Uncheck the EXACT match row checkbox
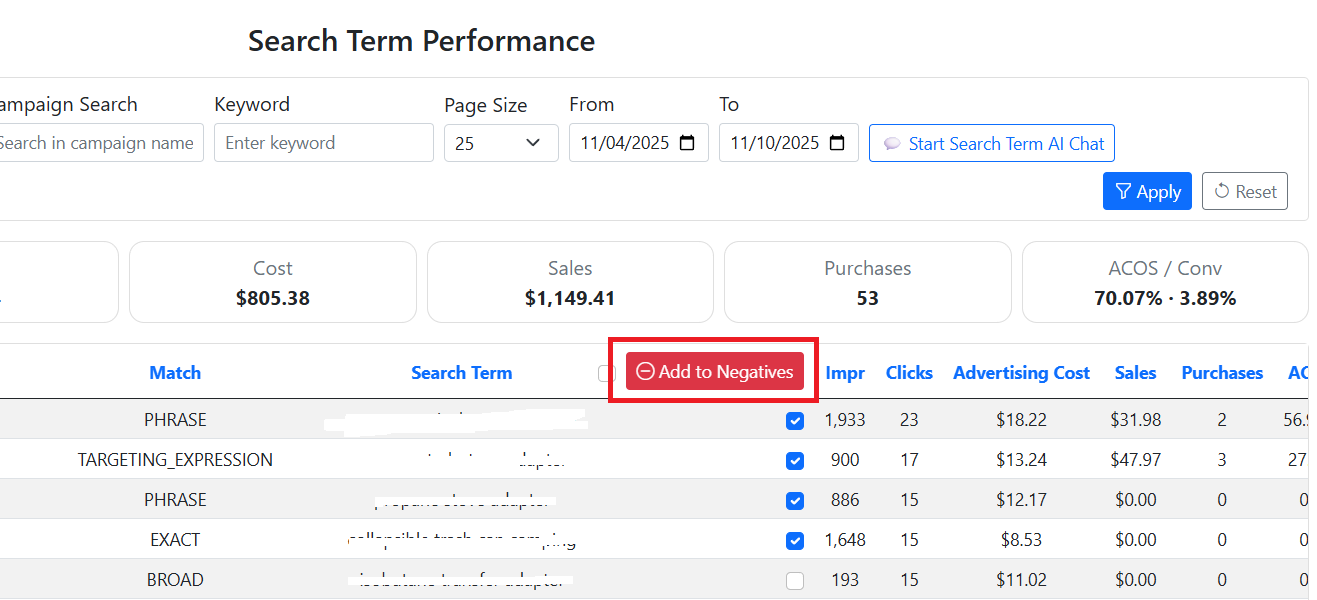Screen dimensions: 1317x600 [795, 541]
